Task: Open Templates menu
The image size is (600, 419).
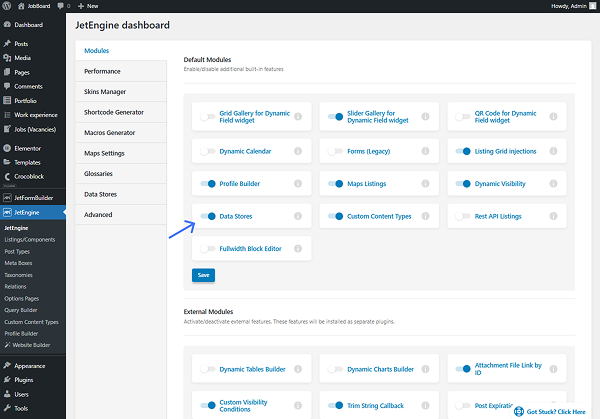Action: (x=33, y=162)
